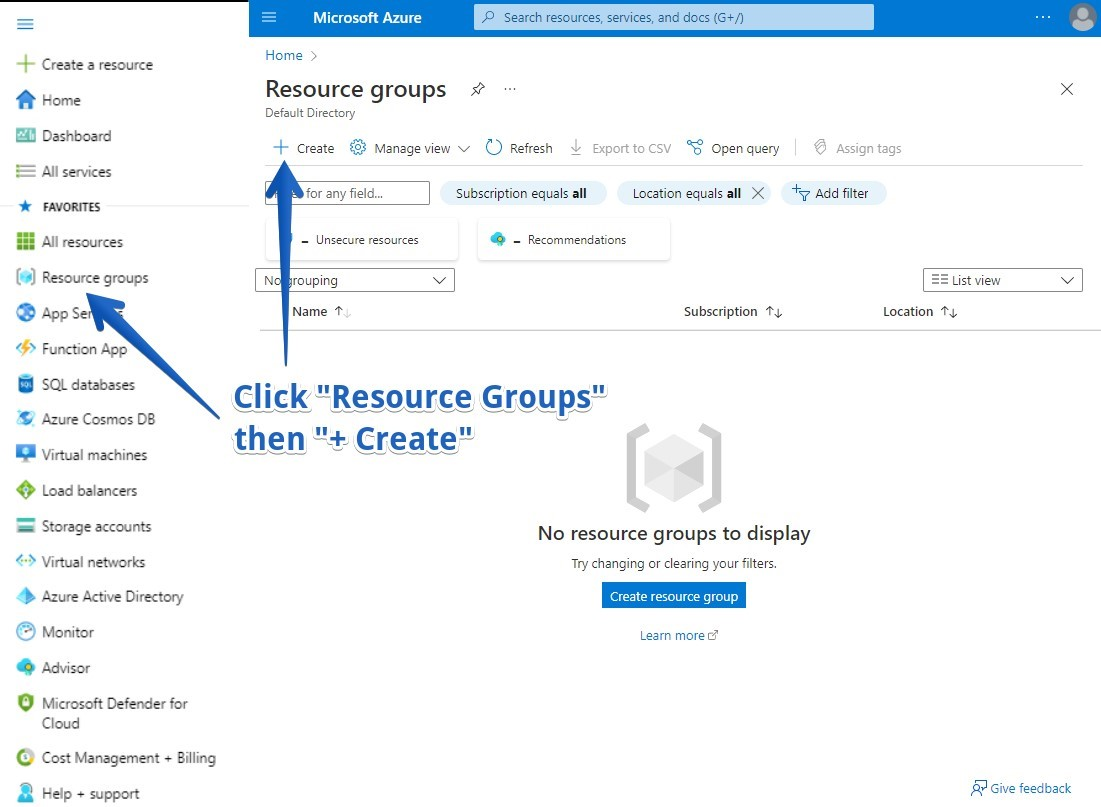Open the Azure portal hamburger menu

(x=269, y=18)
